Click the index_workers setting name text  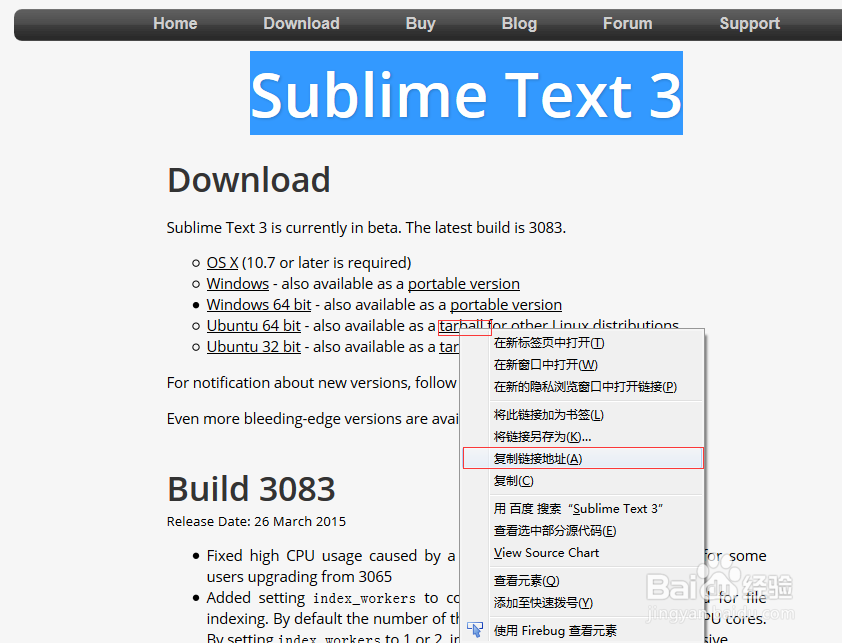click(x=364, y=598)
